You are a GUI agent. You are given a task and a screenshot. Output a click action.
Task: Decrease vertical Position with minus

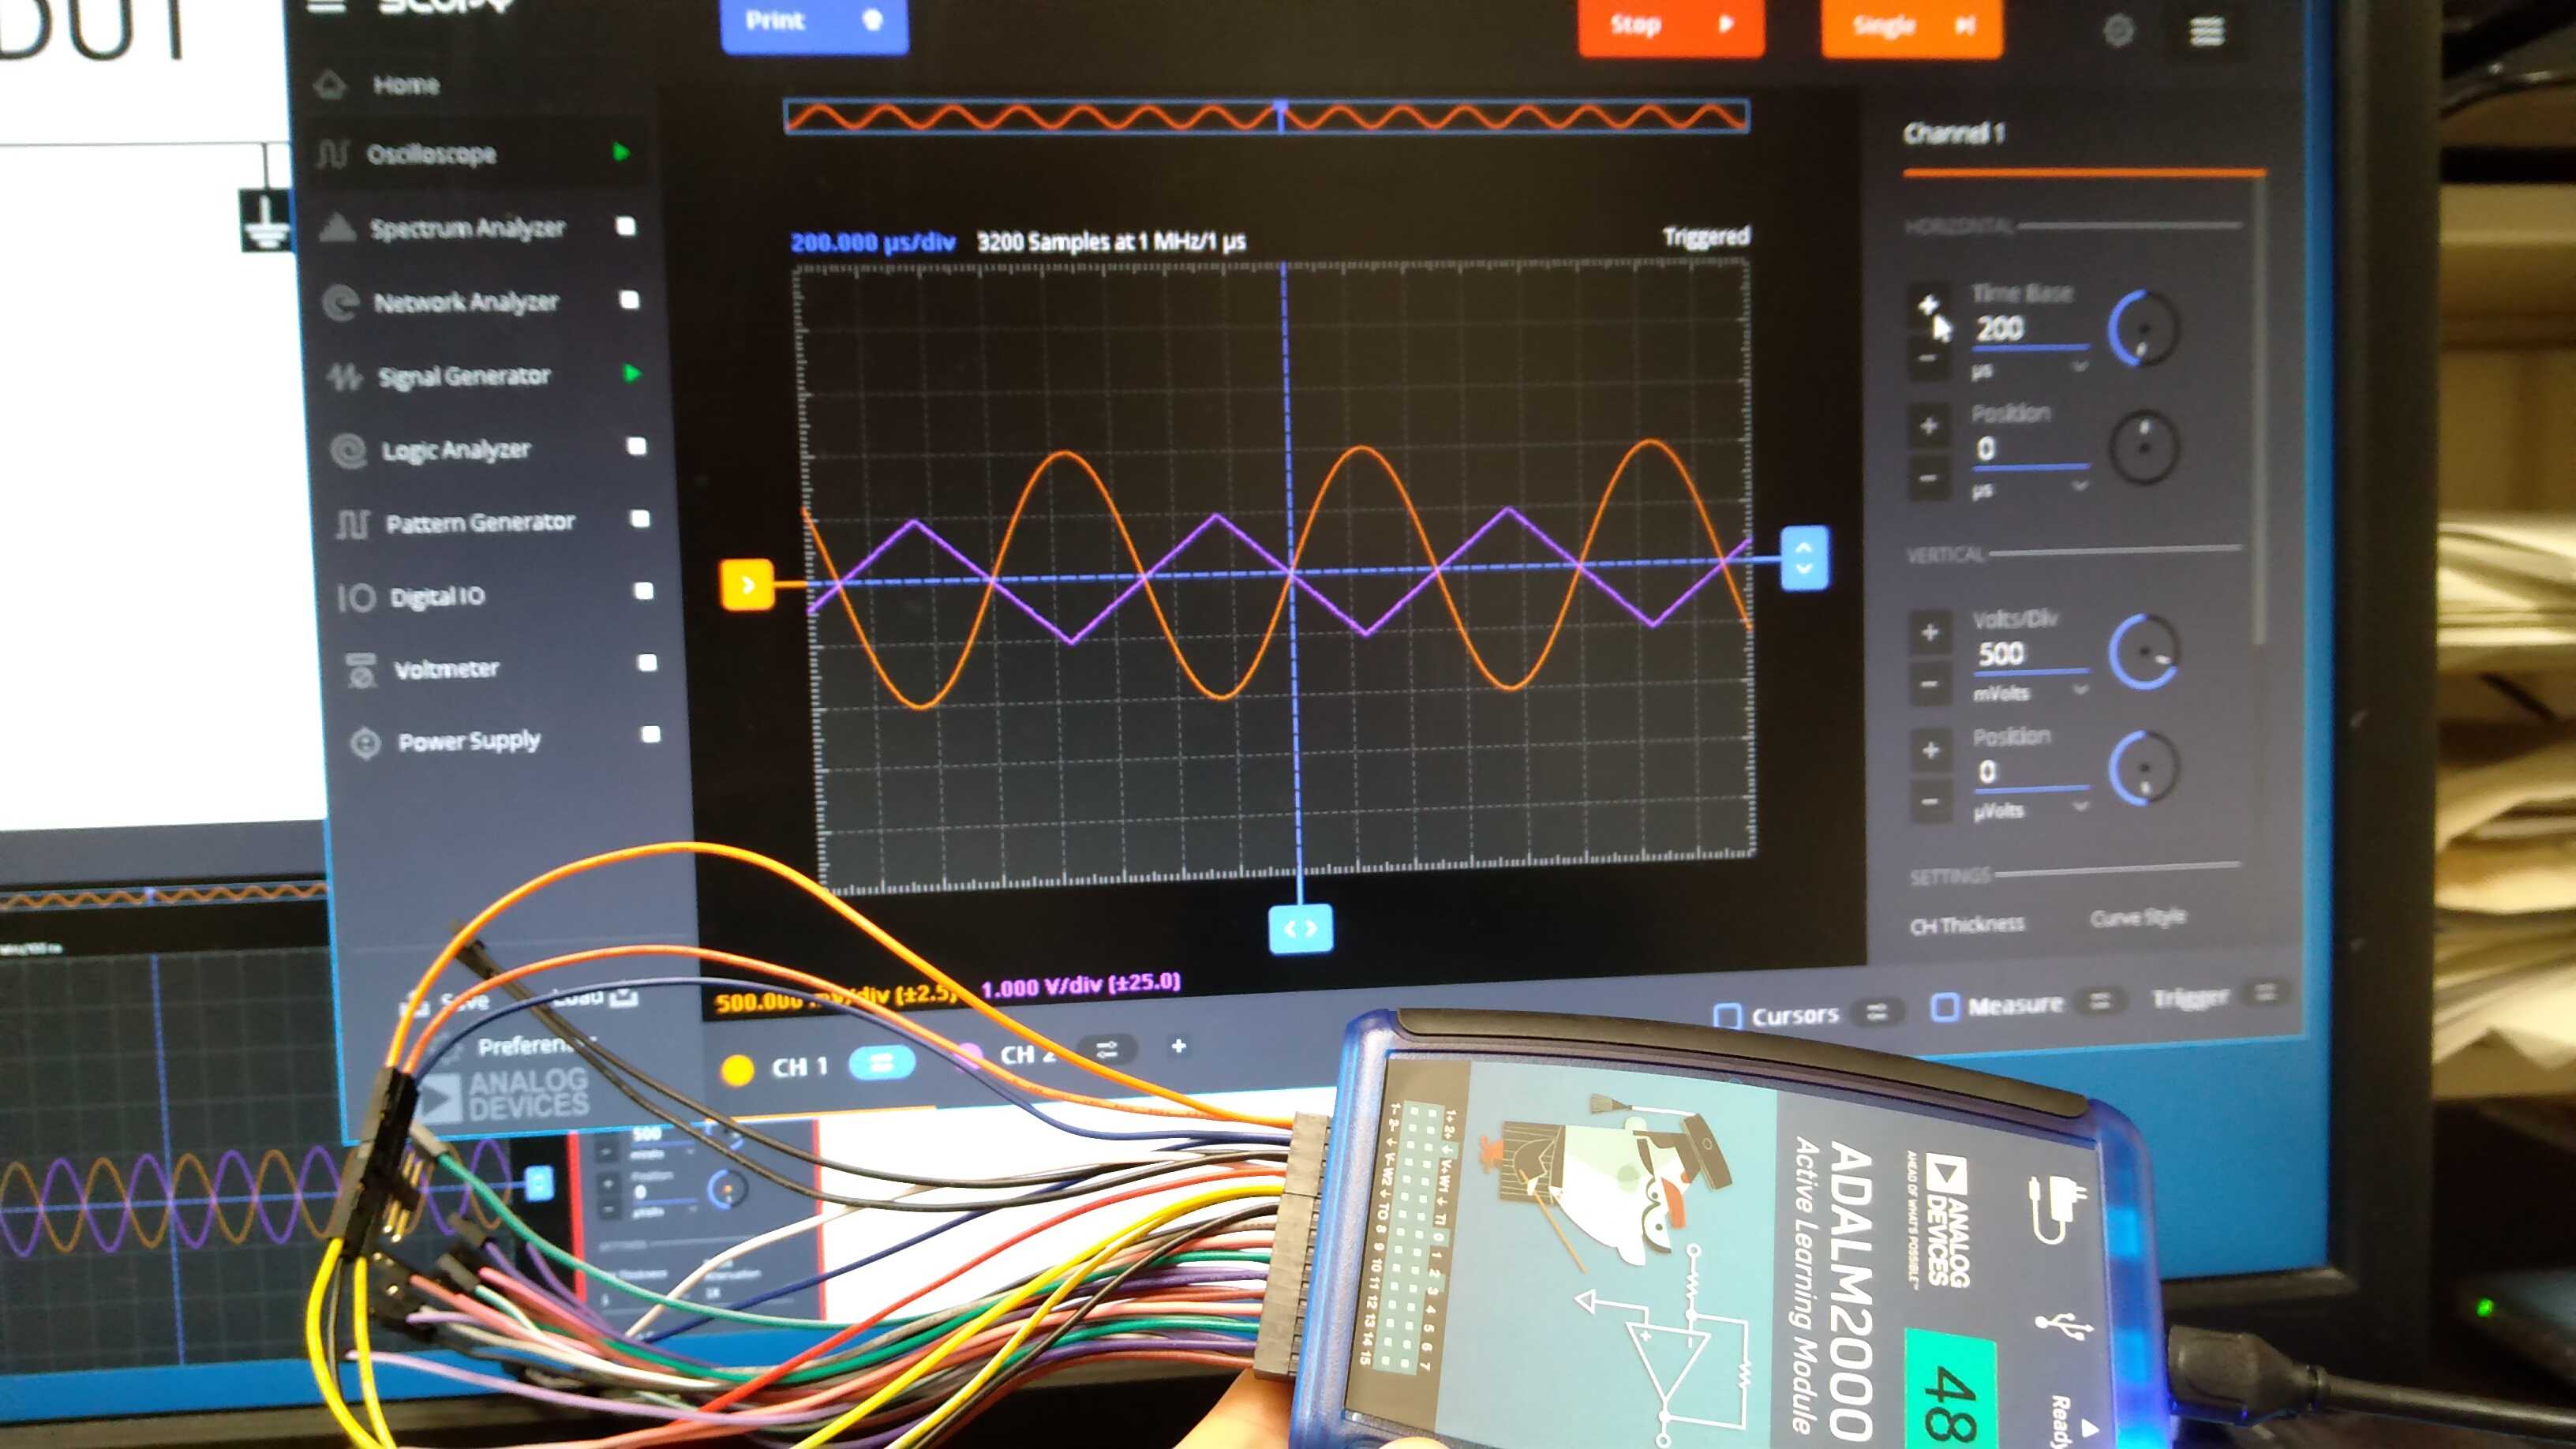click(1931, 801)
